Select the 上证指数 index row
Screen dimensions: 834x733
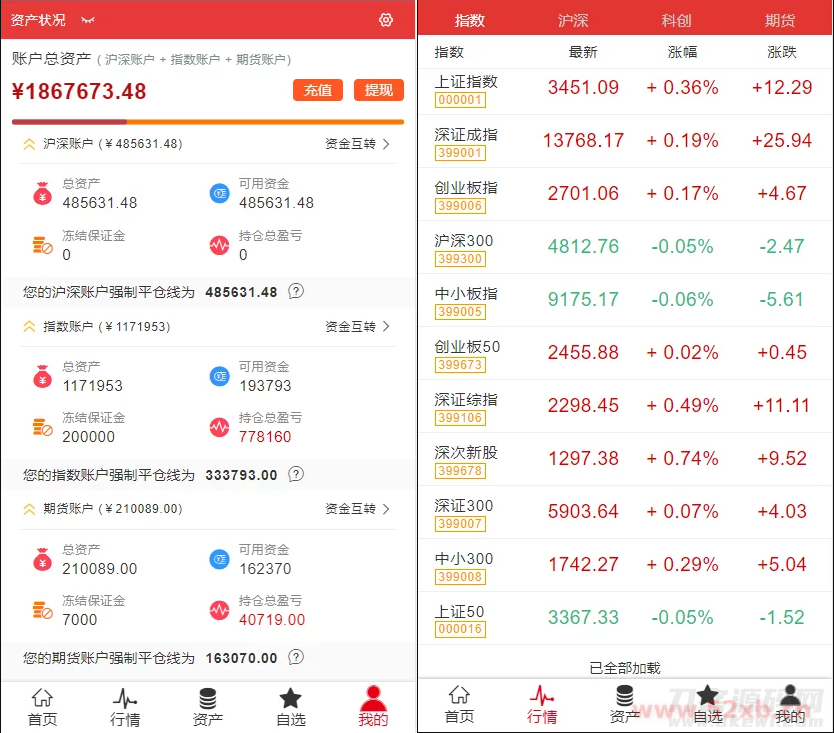[626, 91]
